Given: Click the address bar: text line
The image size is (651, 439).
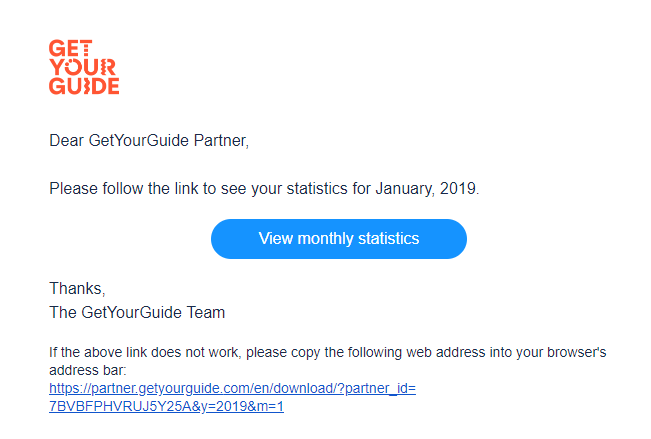Looking at the screenshot, I should click(x=88, y=370).
